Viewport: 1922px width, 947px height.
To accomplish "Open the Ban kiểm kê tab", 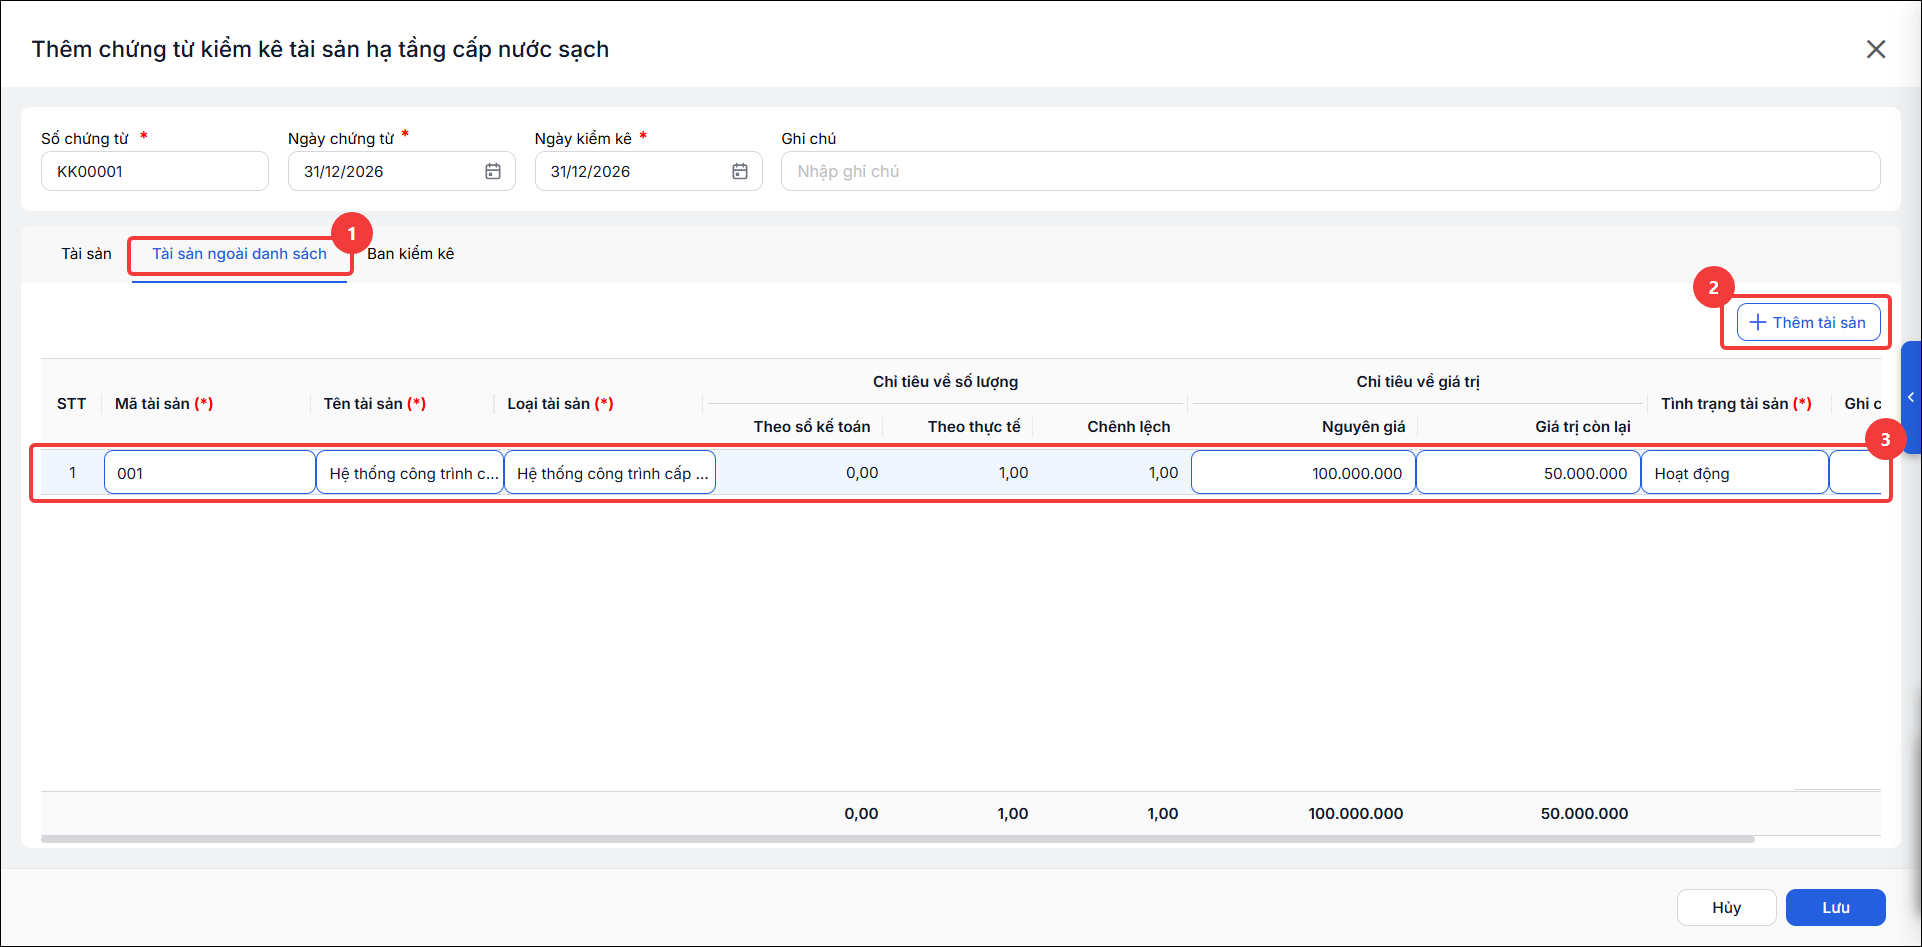I will coord(410,254).
